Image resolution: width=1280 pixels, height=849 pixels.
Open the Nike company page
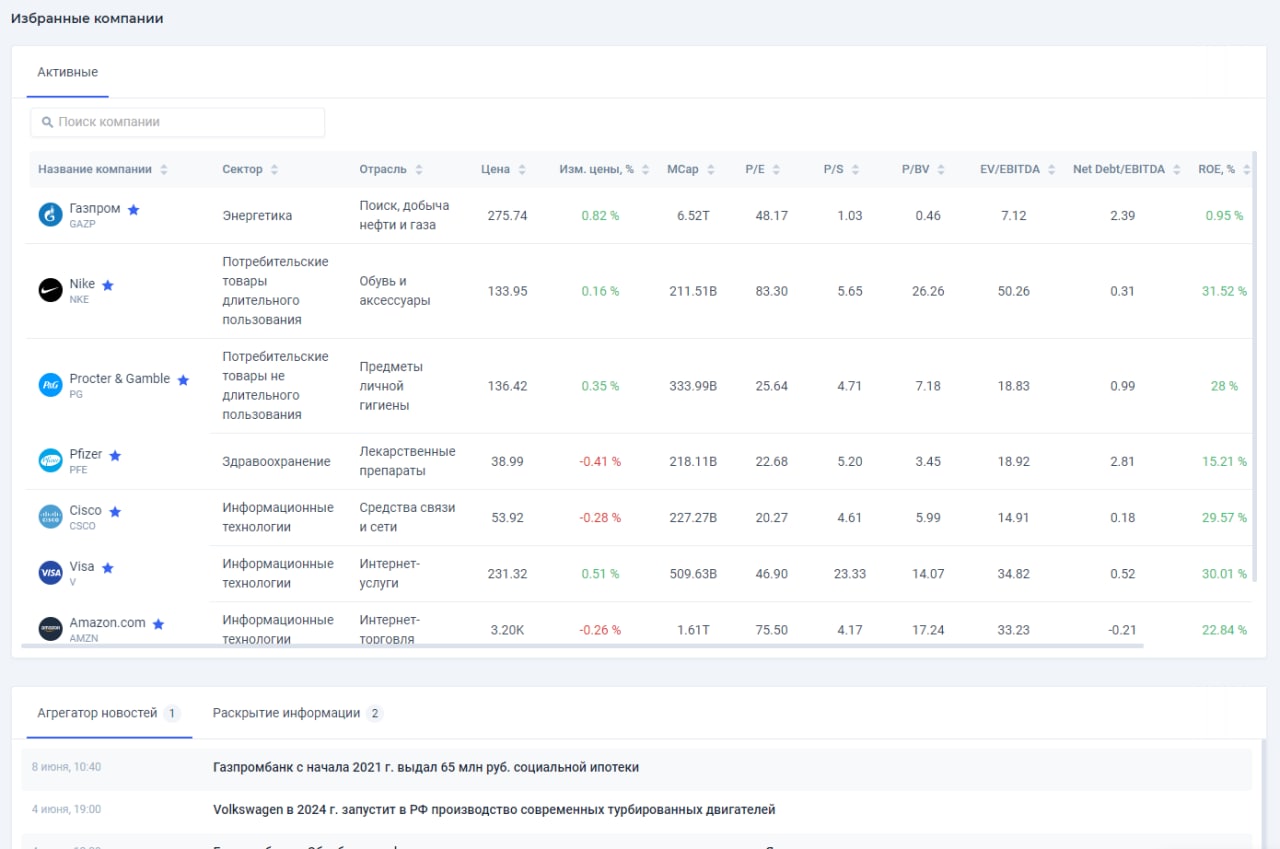[x=82, y=284]
